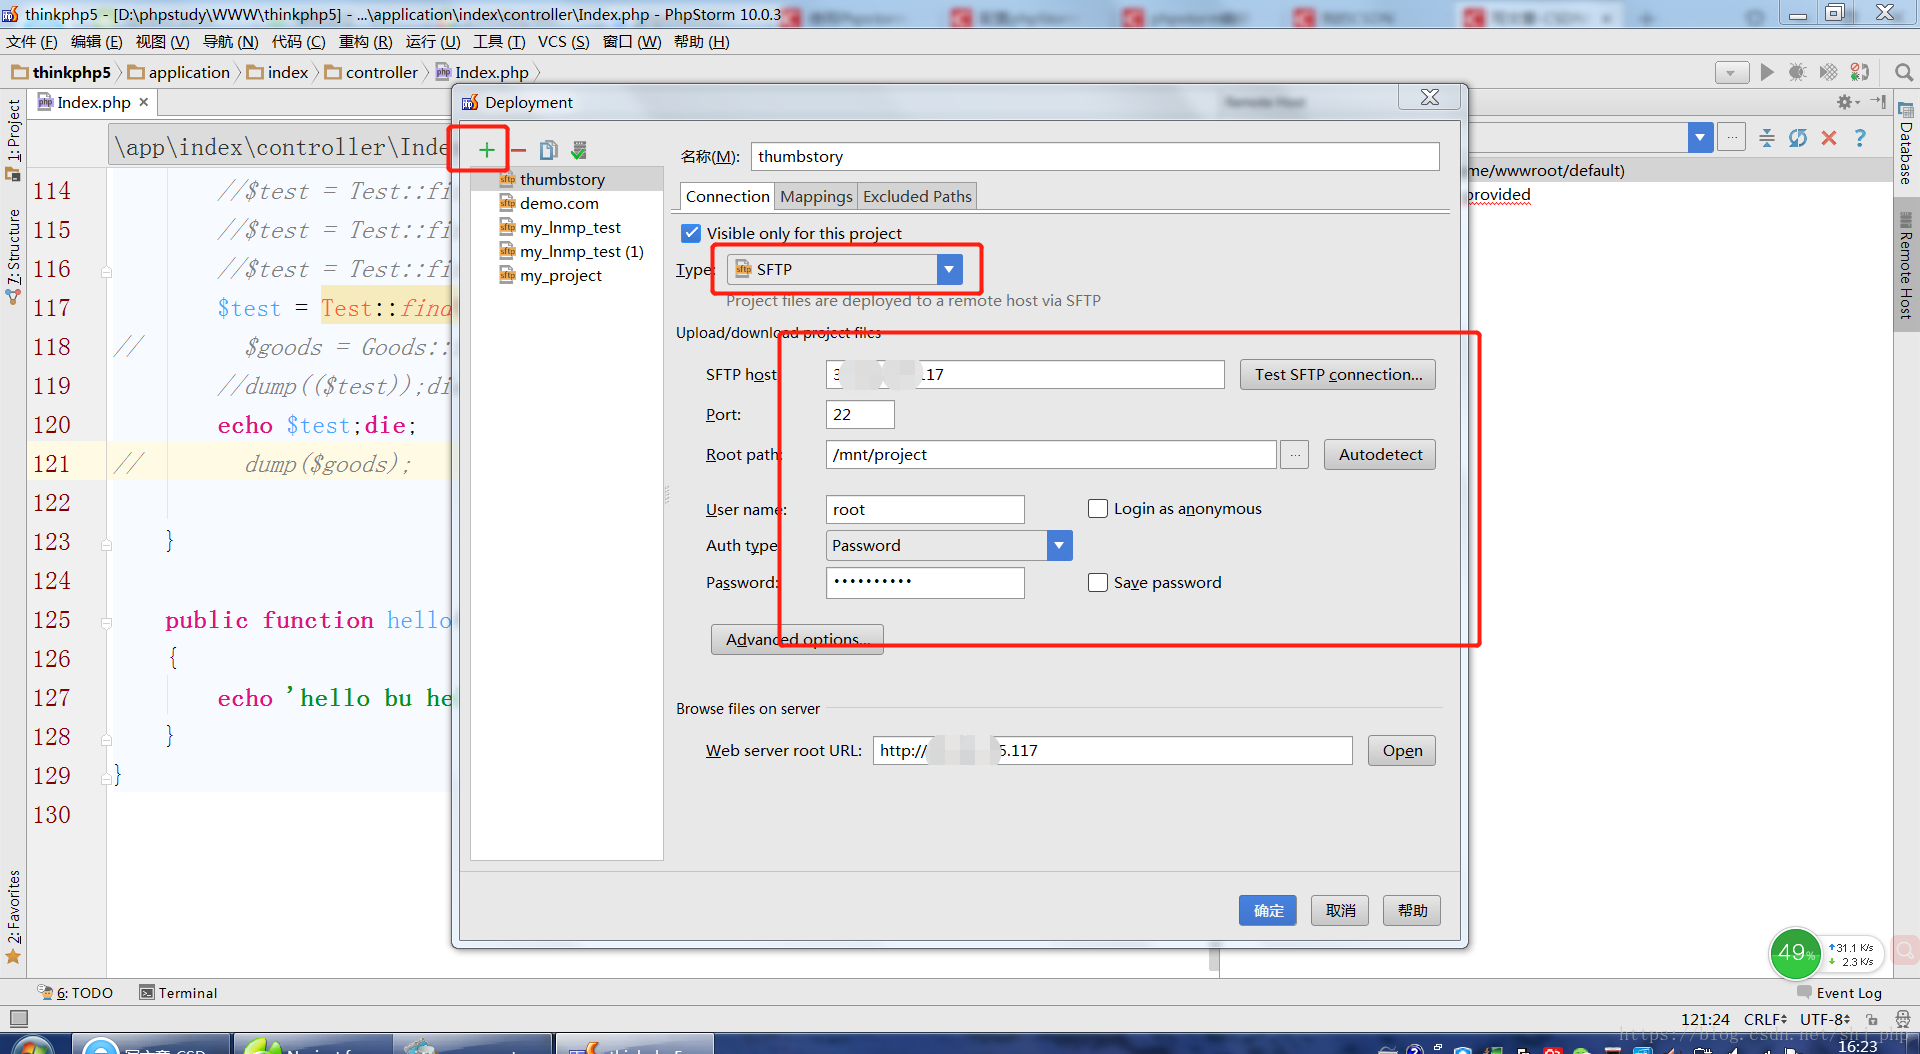Open the run configuration dropdown
This screenshot has width=1920, height=1054.
[x=1731, y=72]
